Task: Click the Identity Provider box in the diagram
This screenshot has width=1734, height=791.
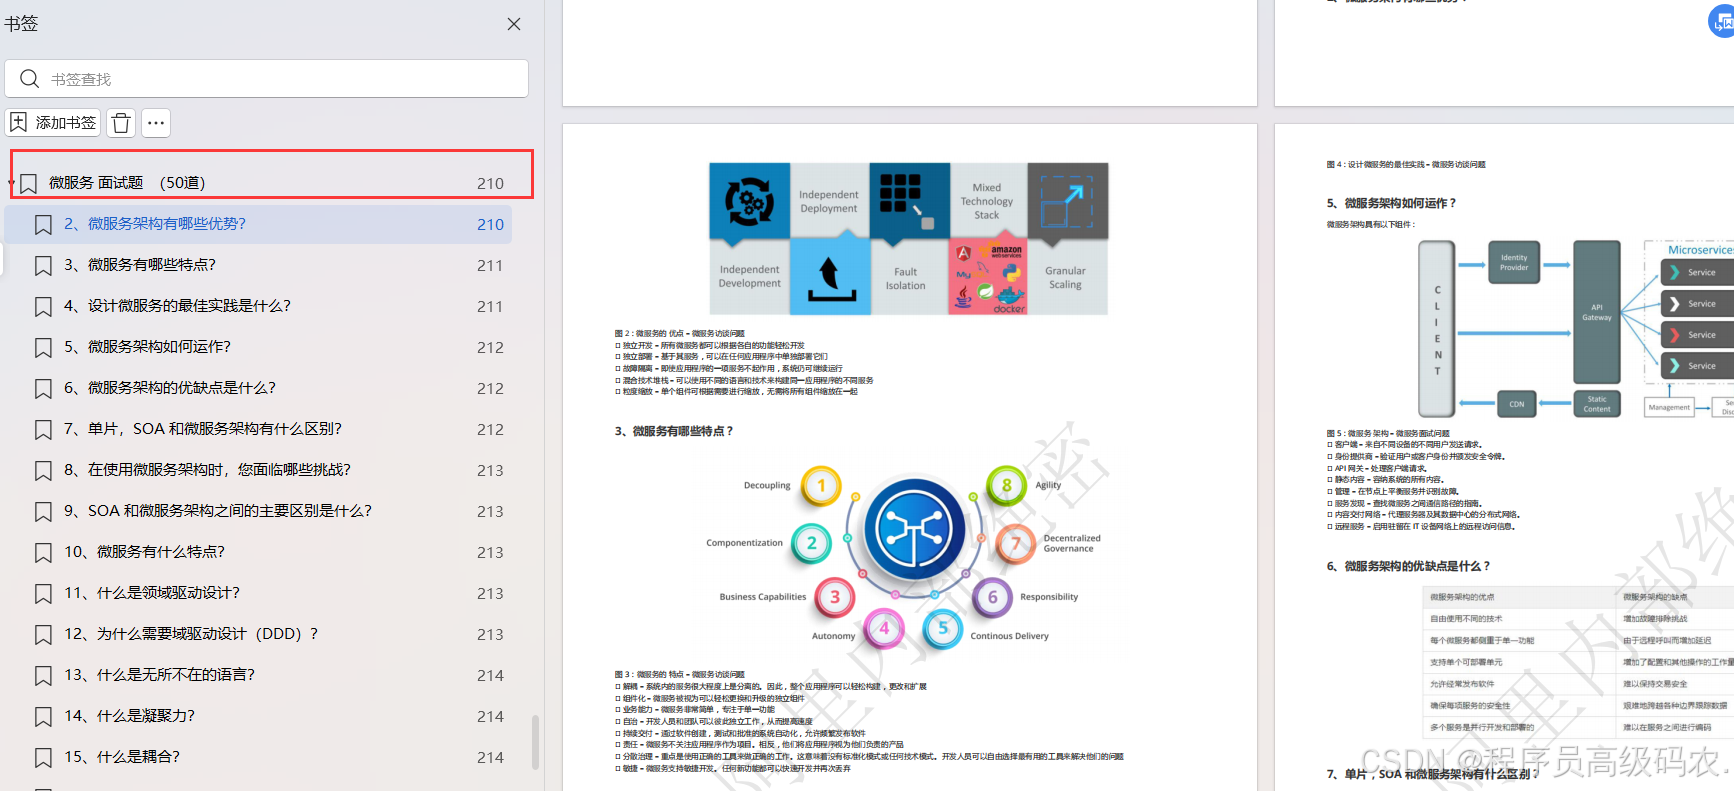Action: (x=1514, y=264)
